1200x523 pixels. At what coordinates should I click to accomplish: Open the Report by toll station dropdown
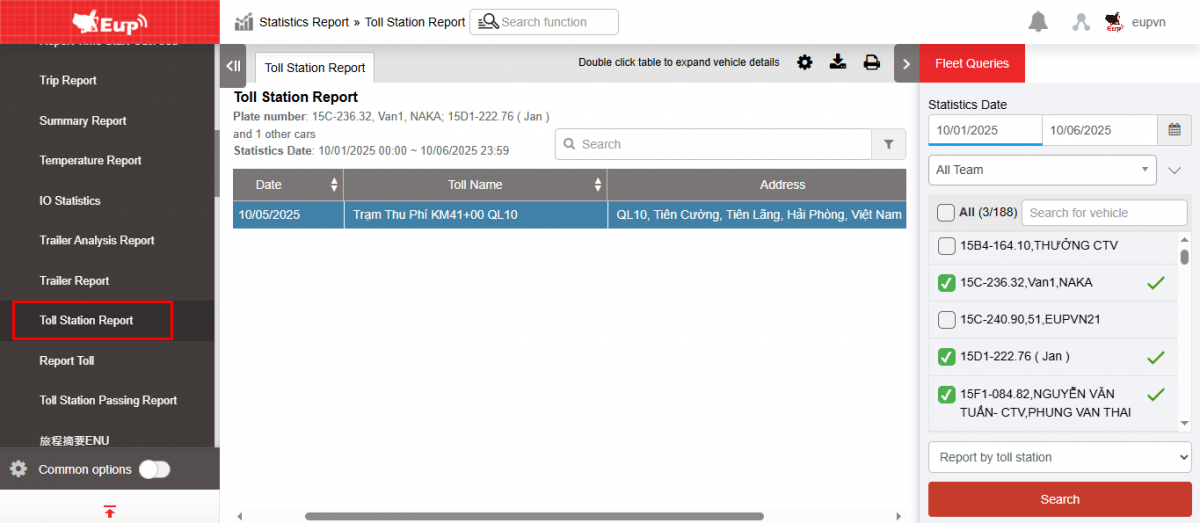coord(1059,457)
